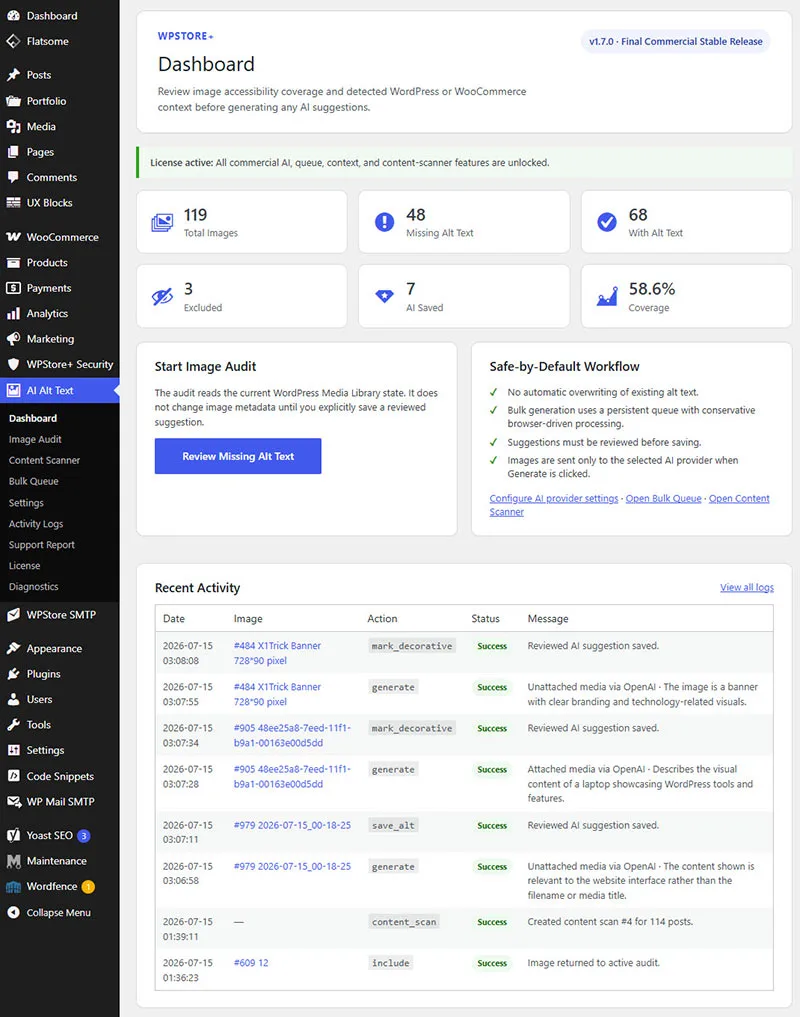Image resolution: width=800 pixels, height=1017 pixels.
Task: Click the Payments dollar icon
Action: pos(13,287)
